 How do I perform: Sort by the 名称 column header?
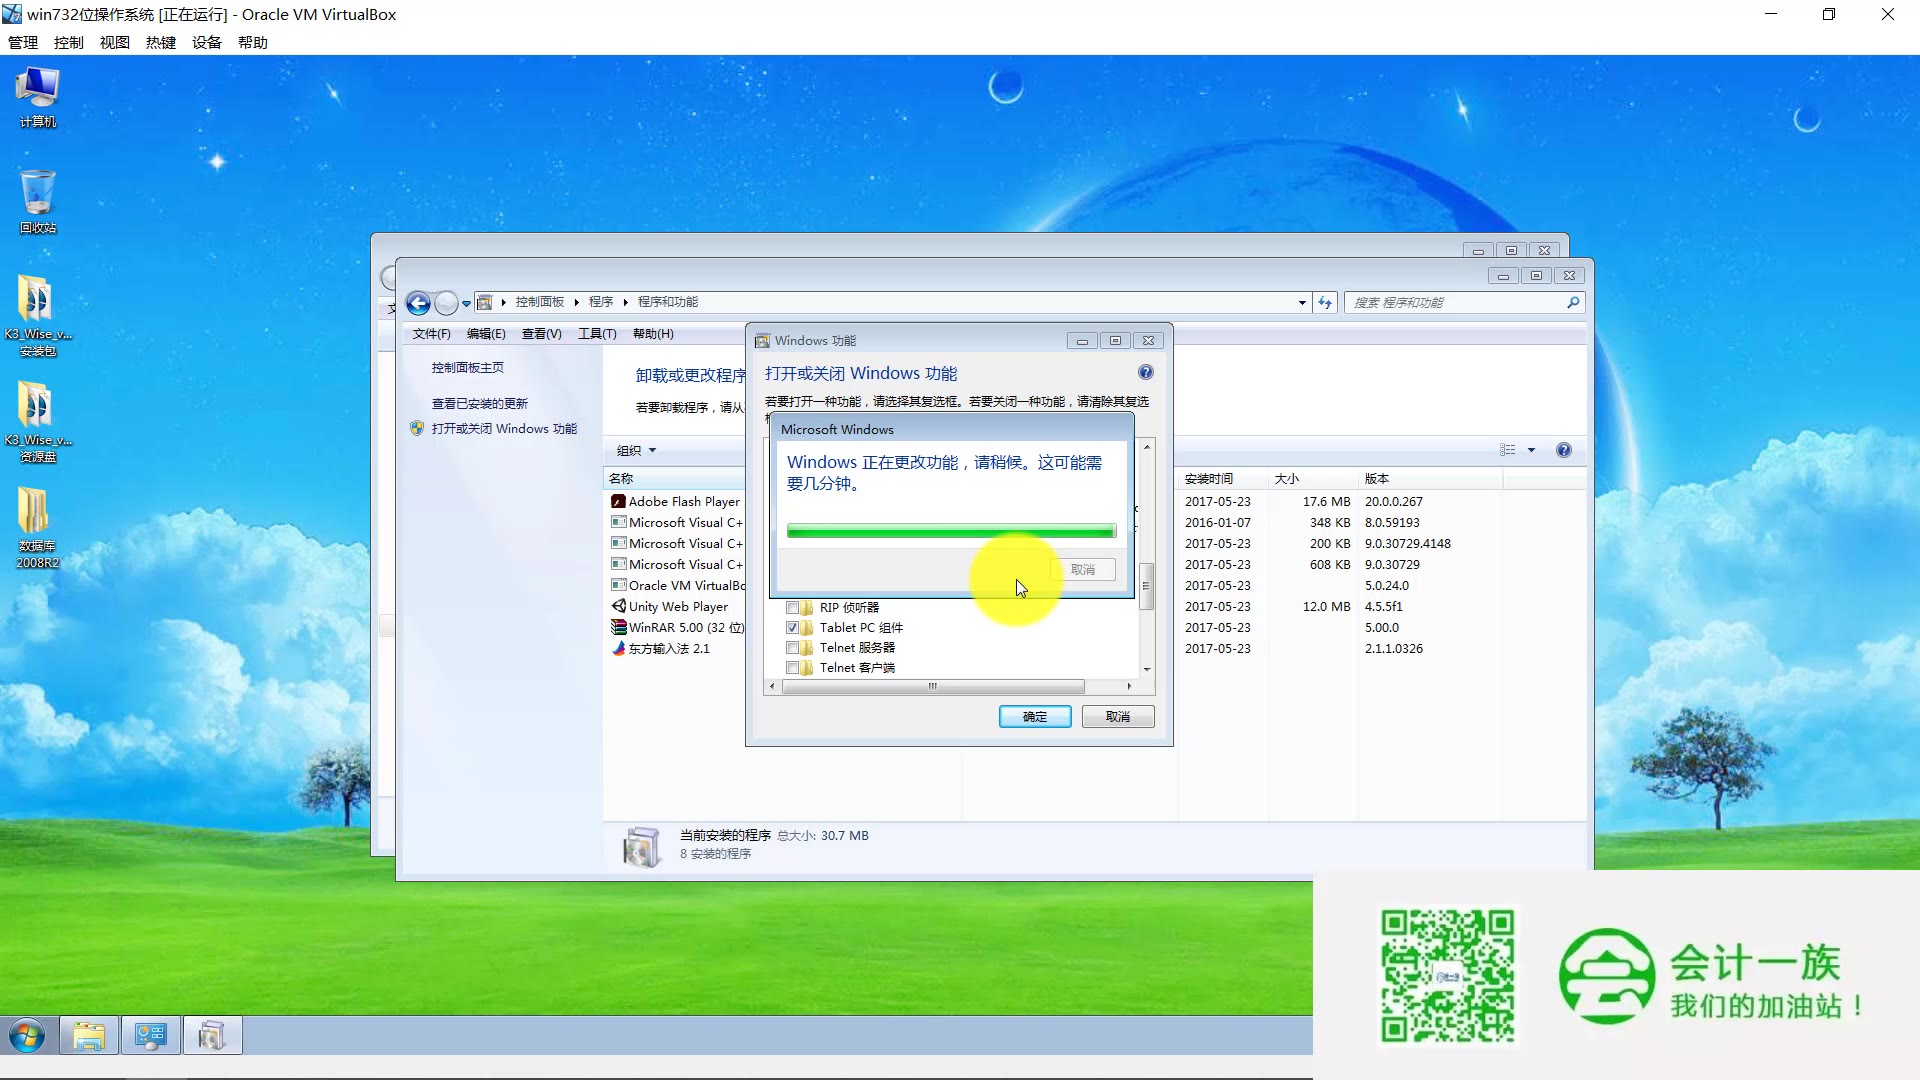[675, 479]
